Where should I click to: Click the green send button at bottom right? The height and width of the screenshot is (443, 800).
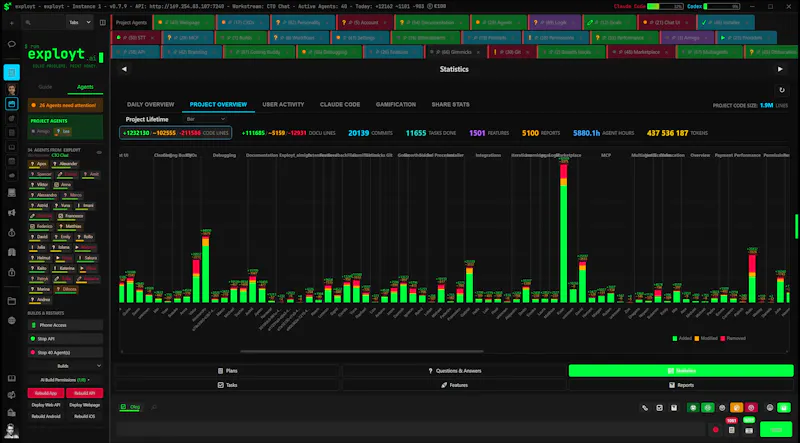point(776,430)
